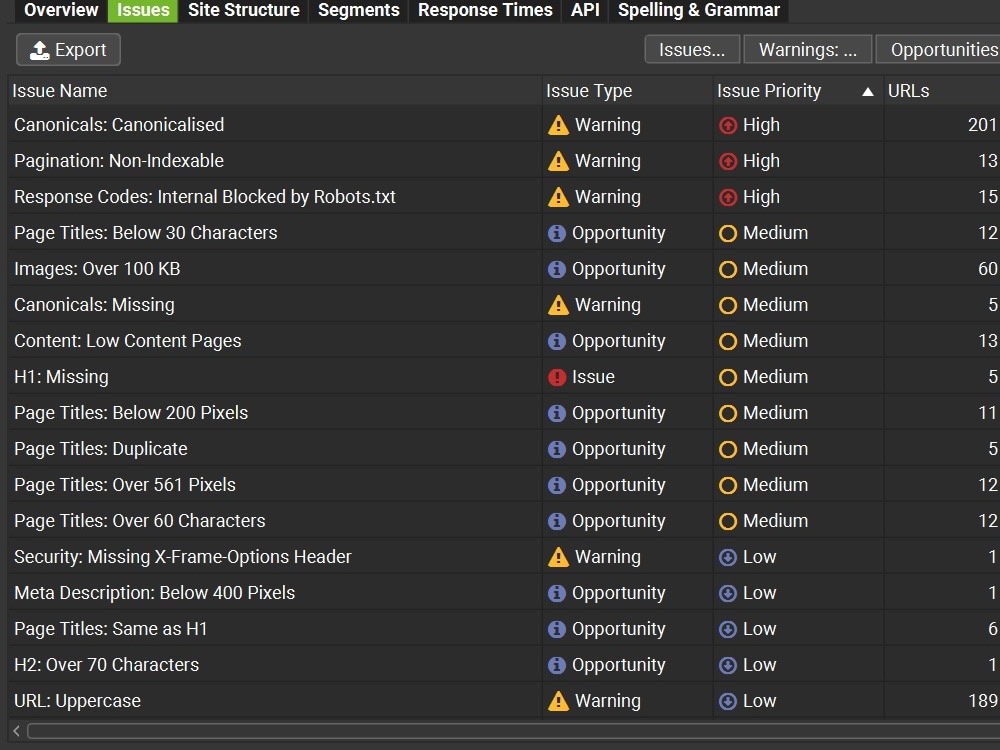Select Page Titles: Below 30 Characters issue name
The height and width of the screenshot is (750, 1000).
click(x=145, y=233)
